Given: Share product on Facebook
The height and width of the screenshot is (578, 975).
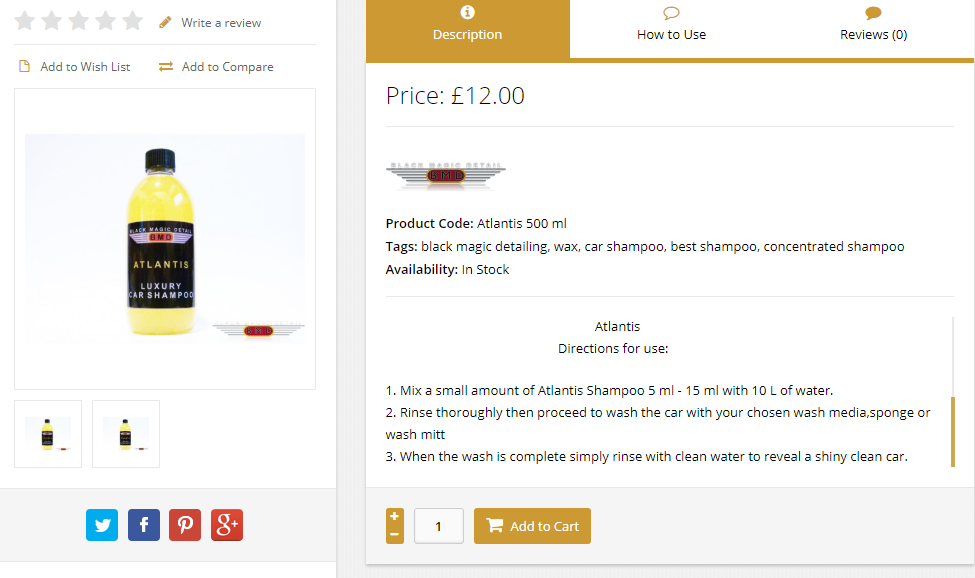Looking at the screenshot, I should click(x=144, y=525).
